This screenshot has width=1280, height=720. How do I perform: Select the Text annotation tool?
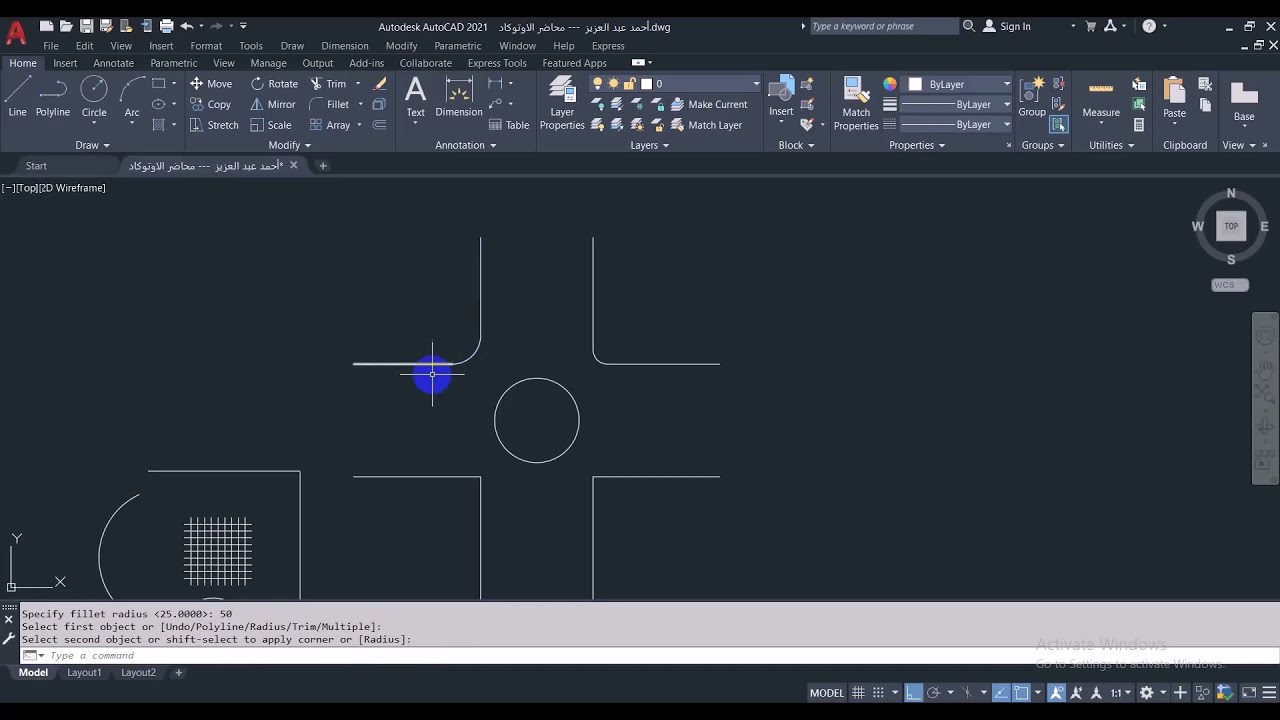coord(416,97)
